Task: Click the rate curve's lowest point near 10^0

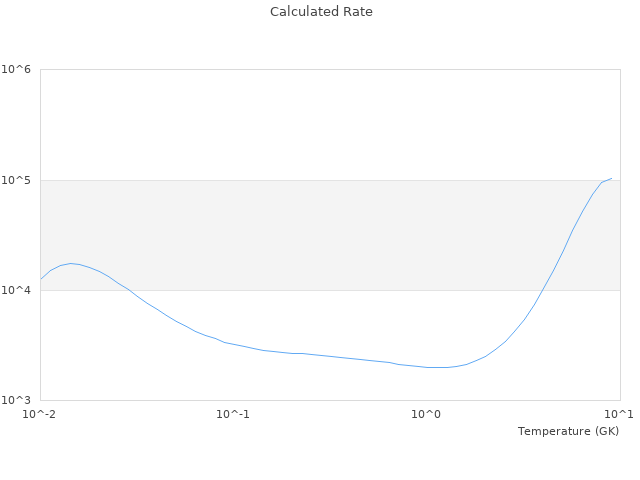Action: click(x=437, y=367)
